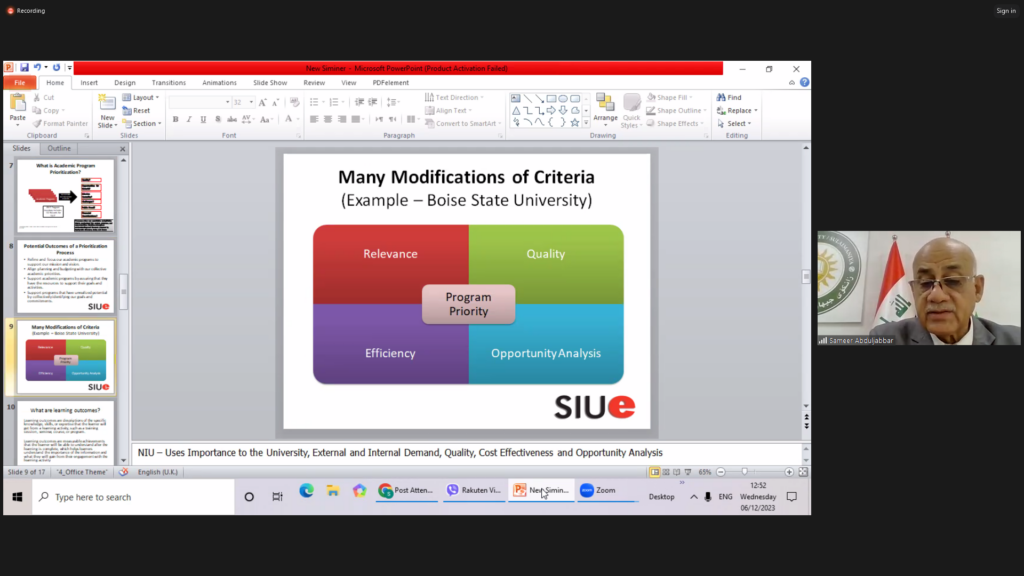The width and height of the screenshot is (1024, 576).
Task: Fit slide to current window
Action: click(x=803, y=472)
